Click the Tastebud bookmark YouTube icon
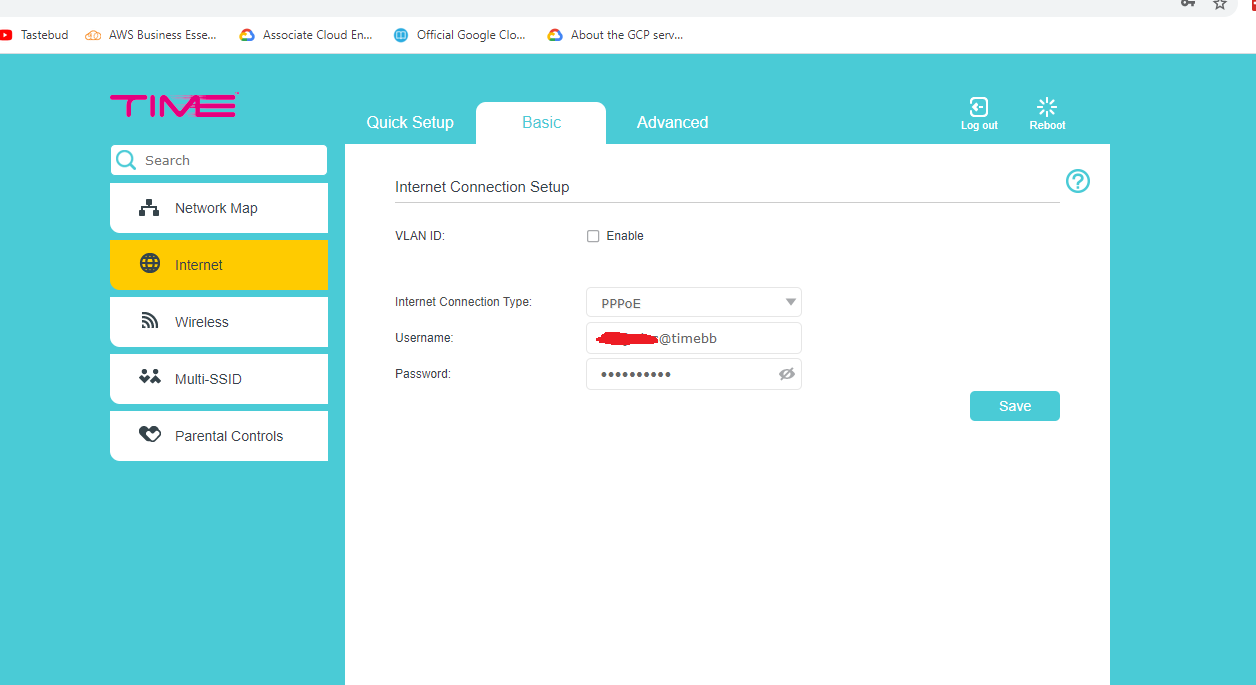The height and width of the screenshot is (685, 1256). pos(6,35)
